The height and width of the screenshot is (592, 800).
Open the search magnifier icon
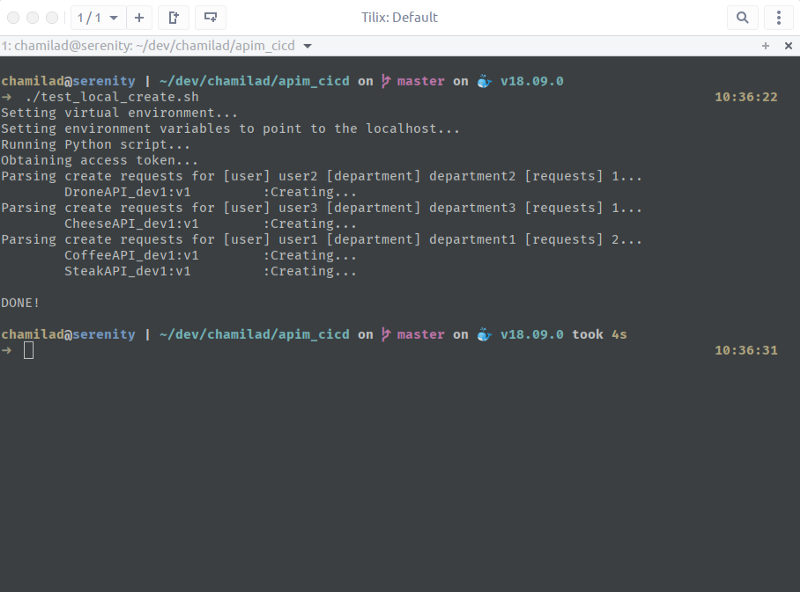(742, 18)
